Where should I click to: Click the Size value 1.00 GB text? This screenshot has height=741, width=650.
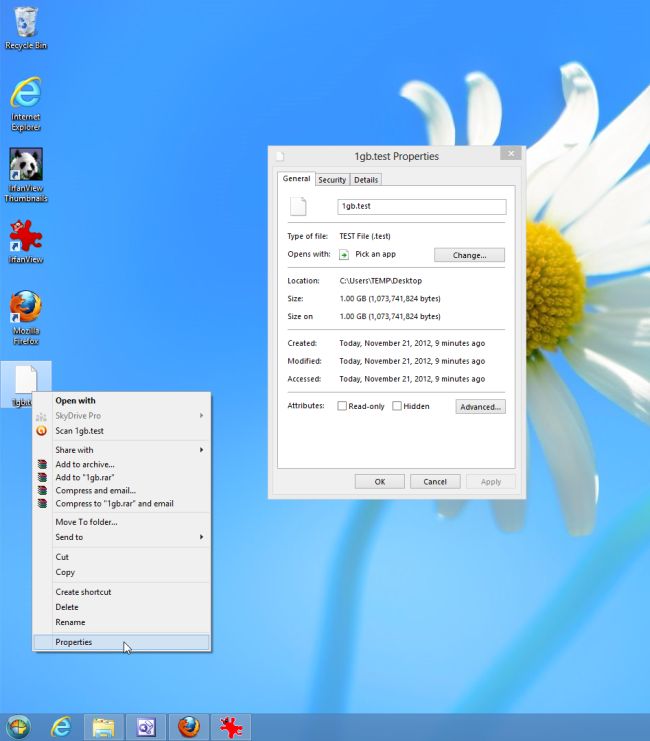click(390, 299)
